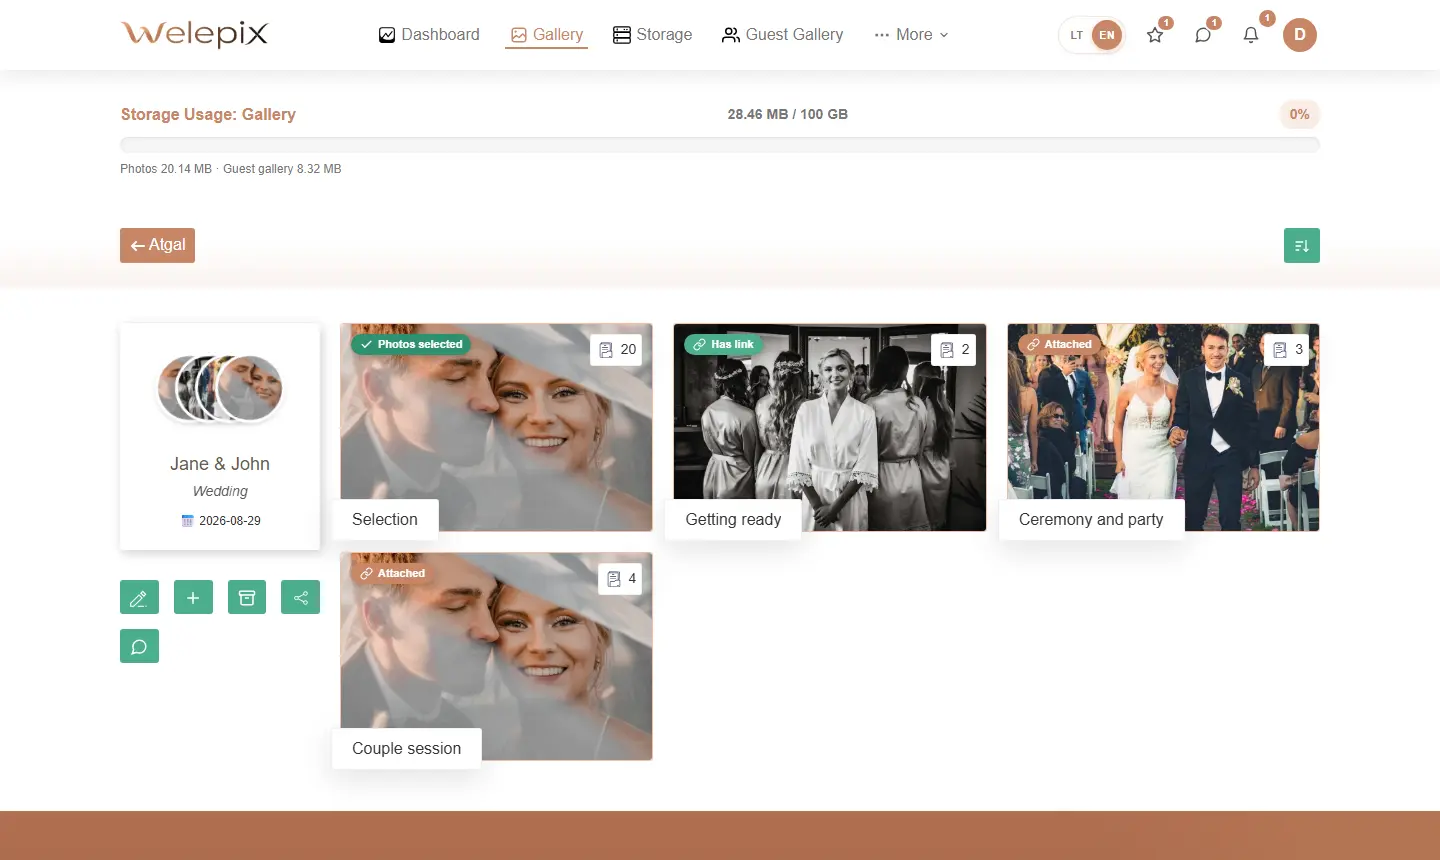
Task: Click the Attached badge on Ceremony and party
Action: tap(1059, 344)
